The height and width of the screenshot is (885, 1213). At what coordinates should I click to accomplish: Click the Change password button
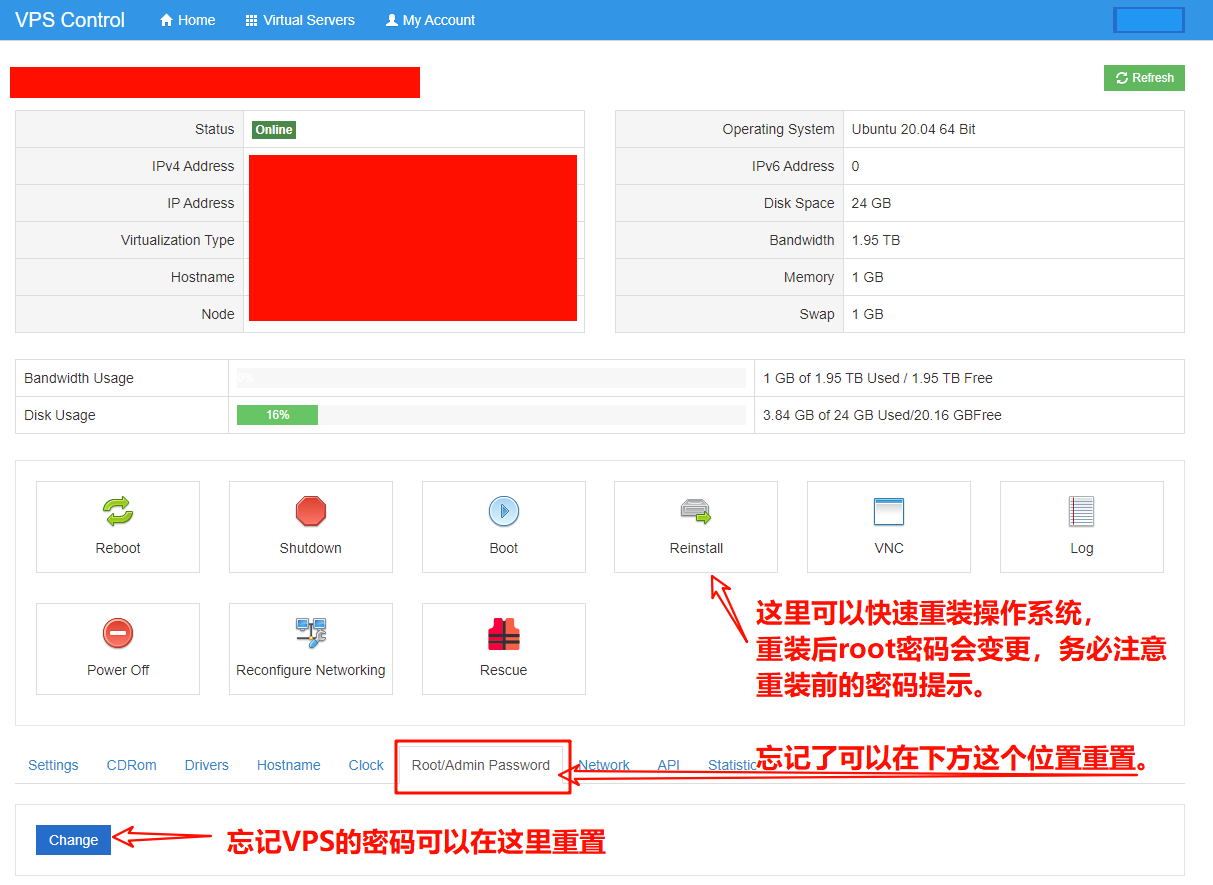pos(73,840)
